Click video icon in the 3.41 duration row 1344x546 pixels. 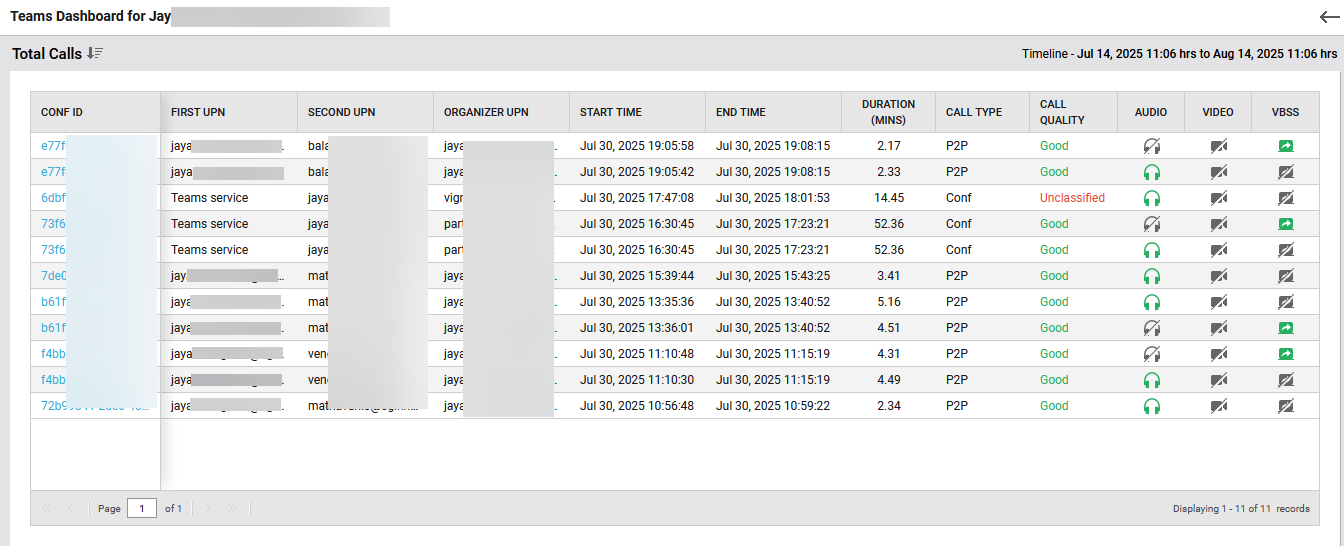[x=1218, y=276]
